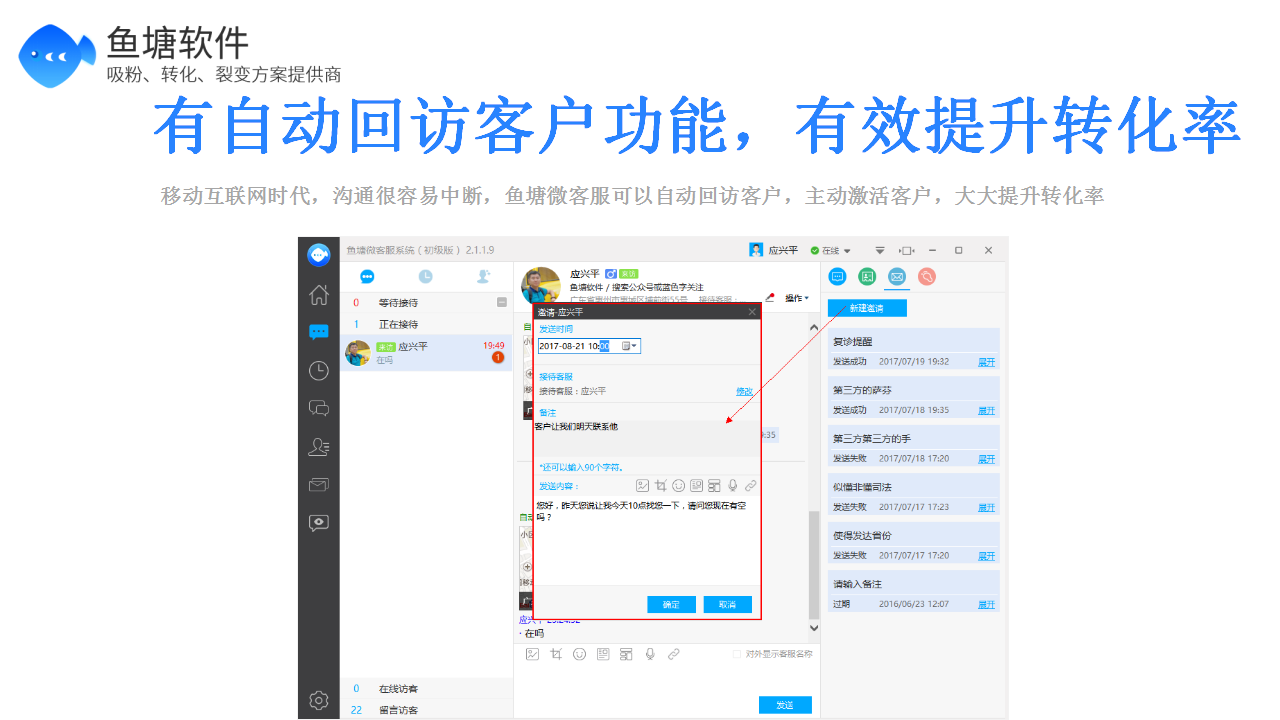
Task: Click the 发送 button
Action: pyautogui.click(x=785, y=704)
